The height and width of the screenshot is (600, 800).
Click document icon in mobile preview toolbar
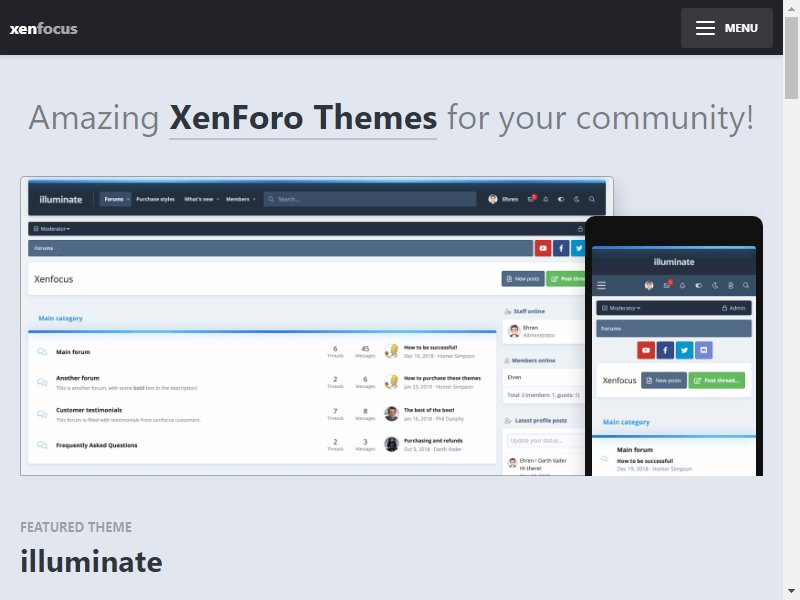(x=731, y=286)
